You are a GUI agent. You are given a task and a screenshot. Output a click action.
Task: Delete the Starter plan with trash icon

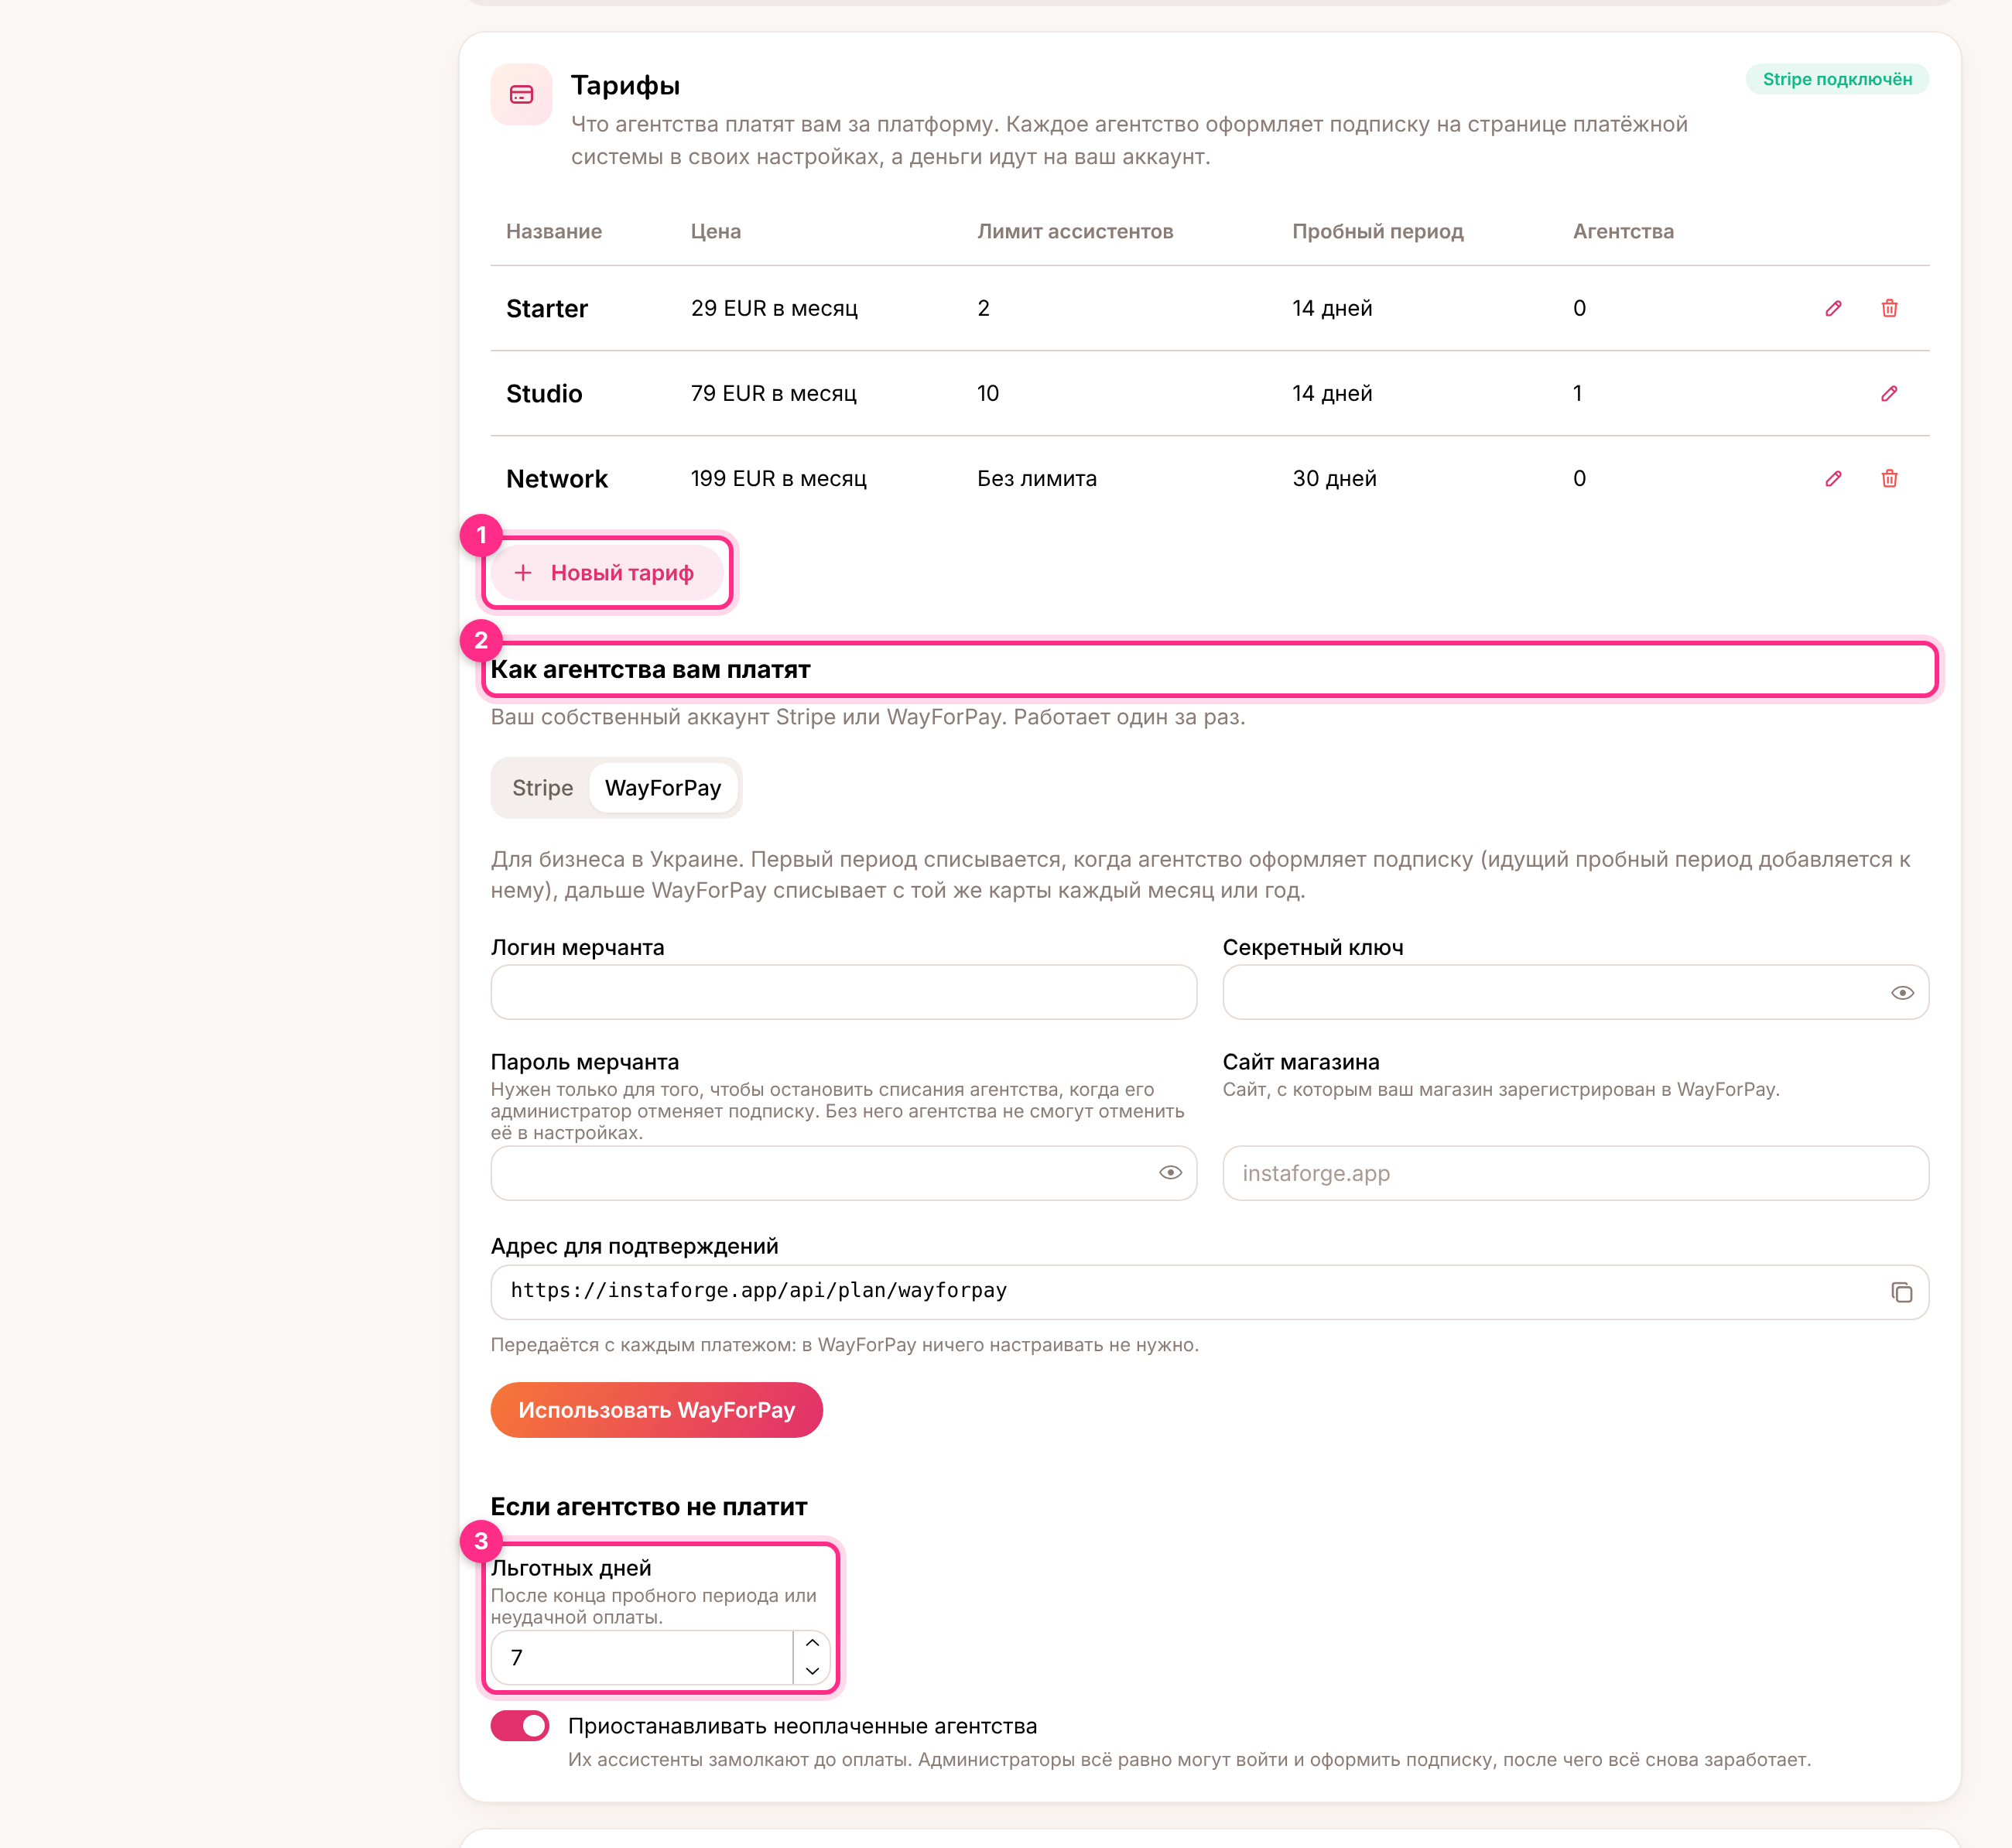coord(1889,308)
